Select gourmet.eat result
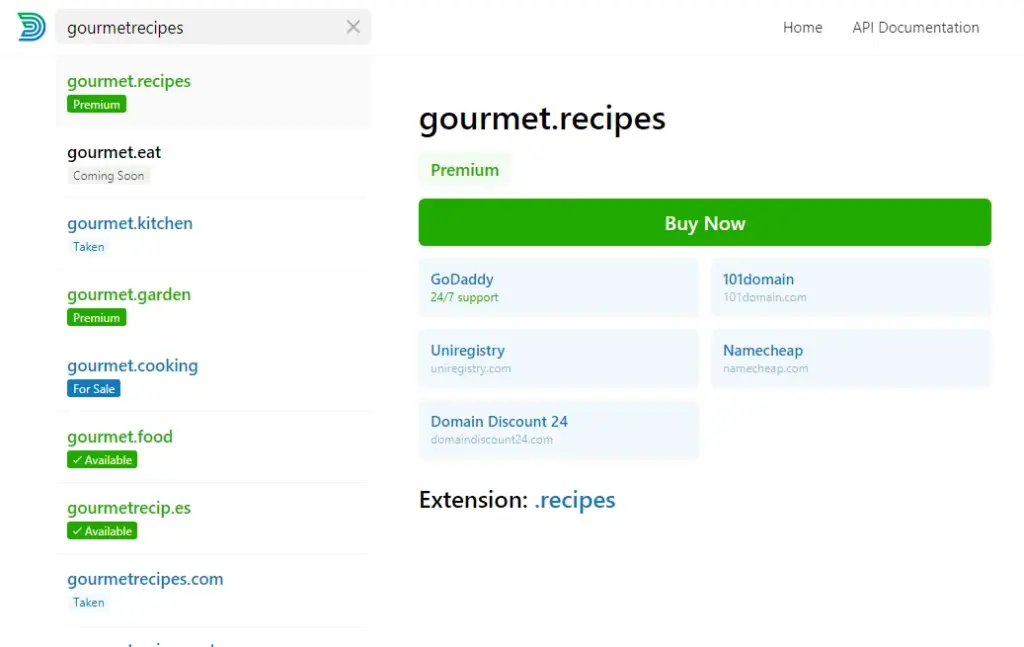 (214, 163)
